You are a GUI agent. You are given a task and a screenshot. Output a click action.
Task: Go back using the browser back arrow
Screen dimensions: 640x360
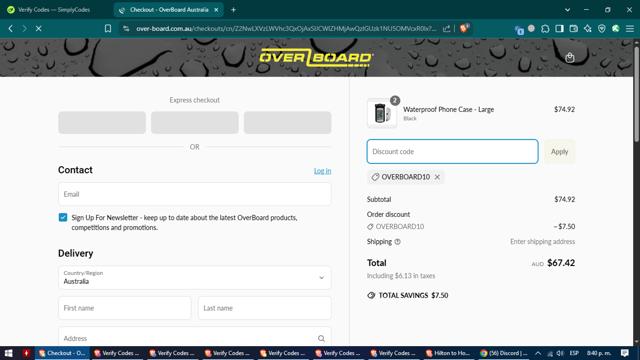[11, 29]
